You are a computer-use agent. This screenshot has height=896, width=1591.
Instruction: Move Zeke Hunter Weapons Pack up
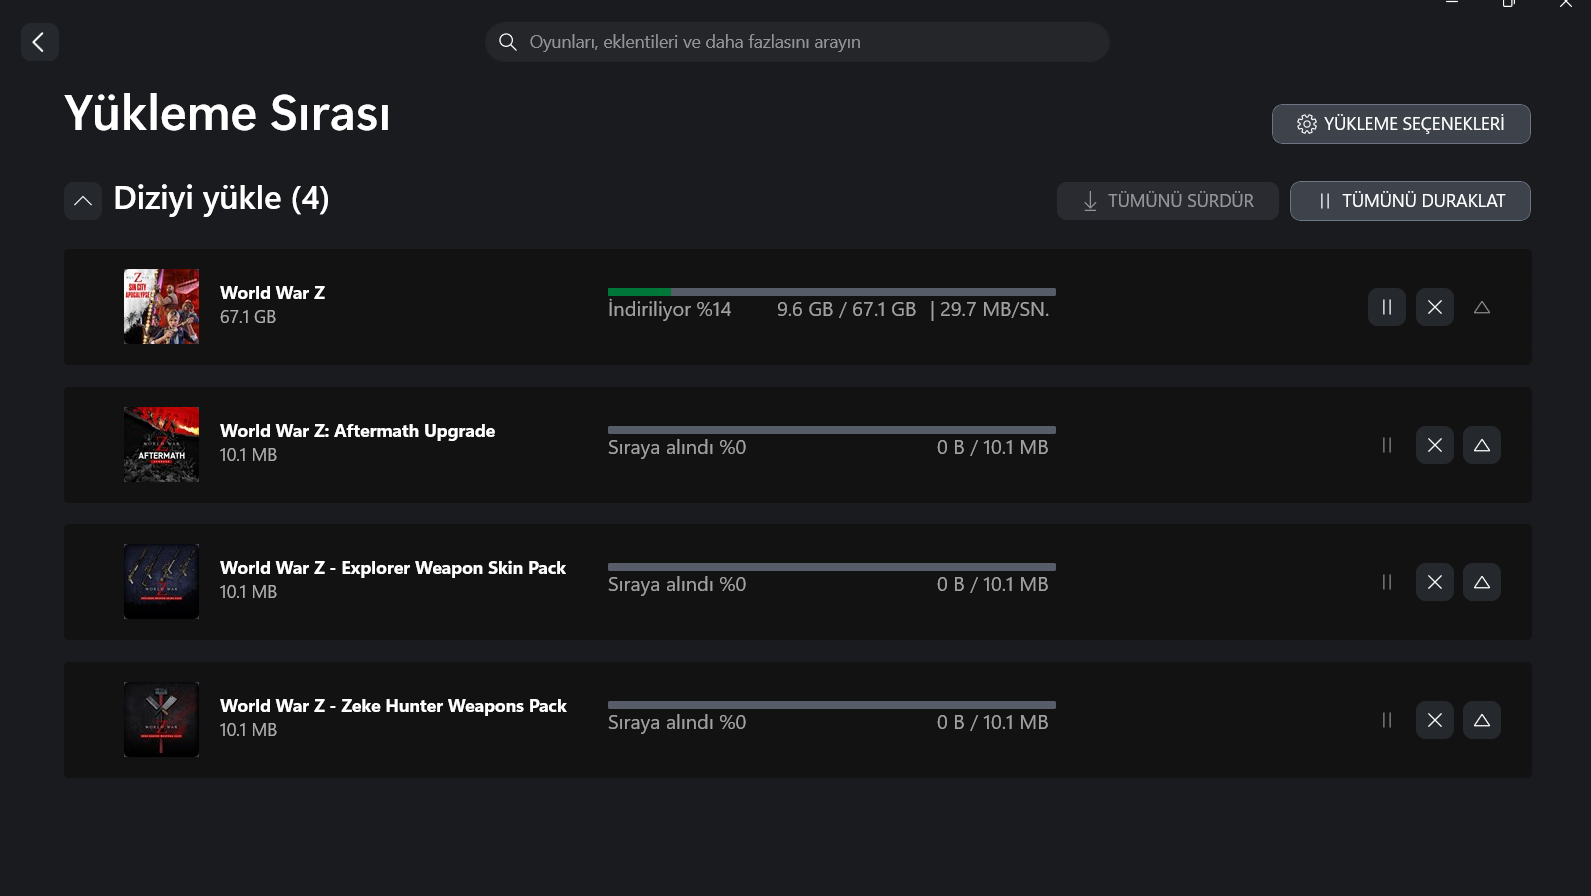coord(1482,720)
